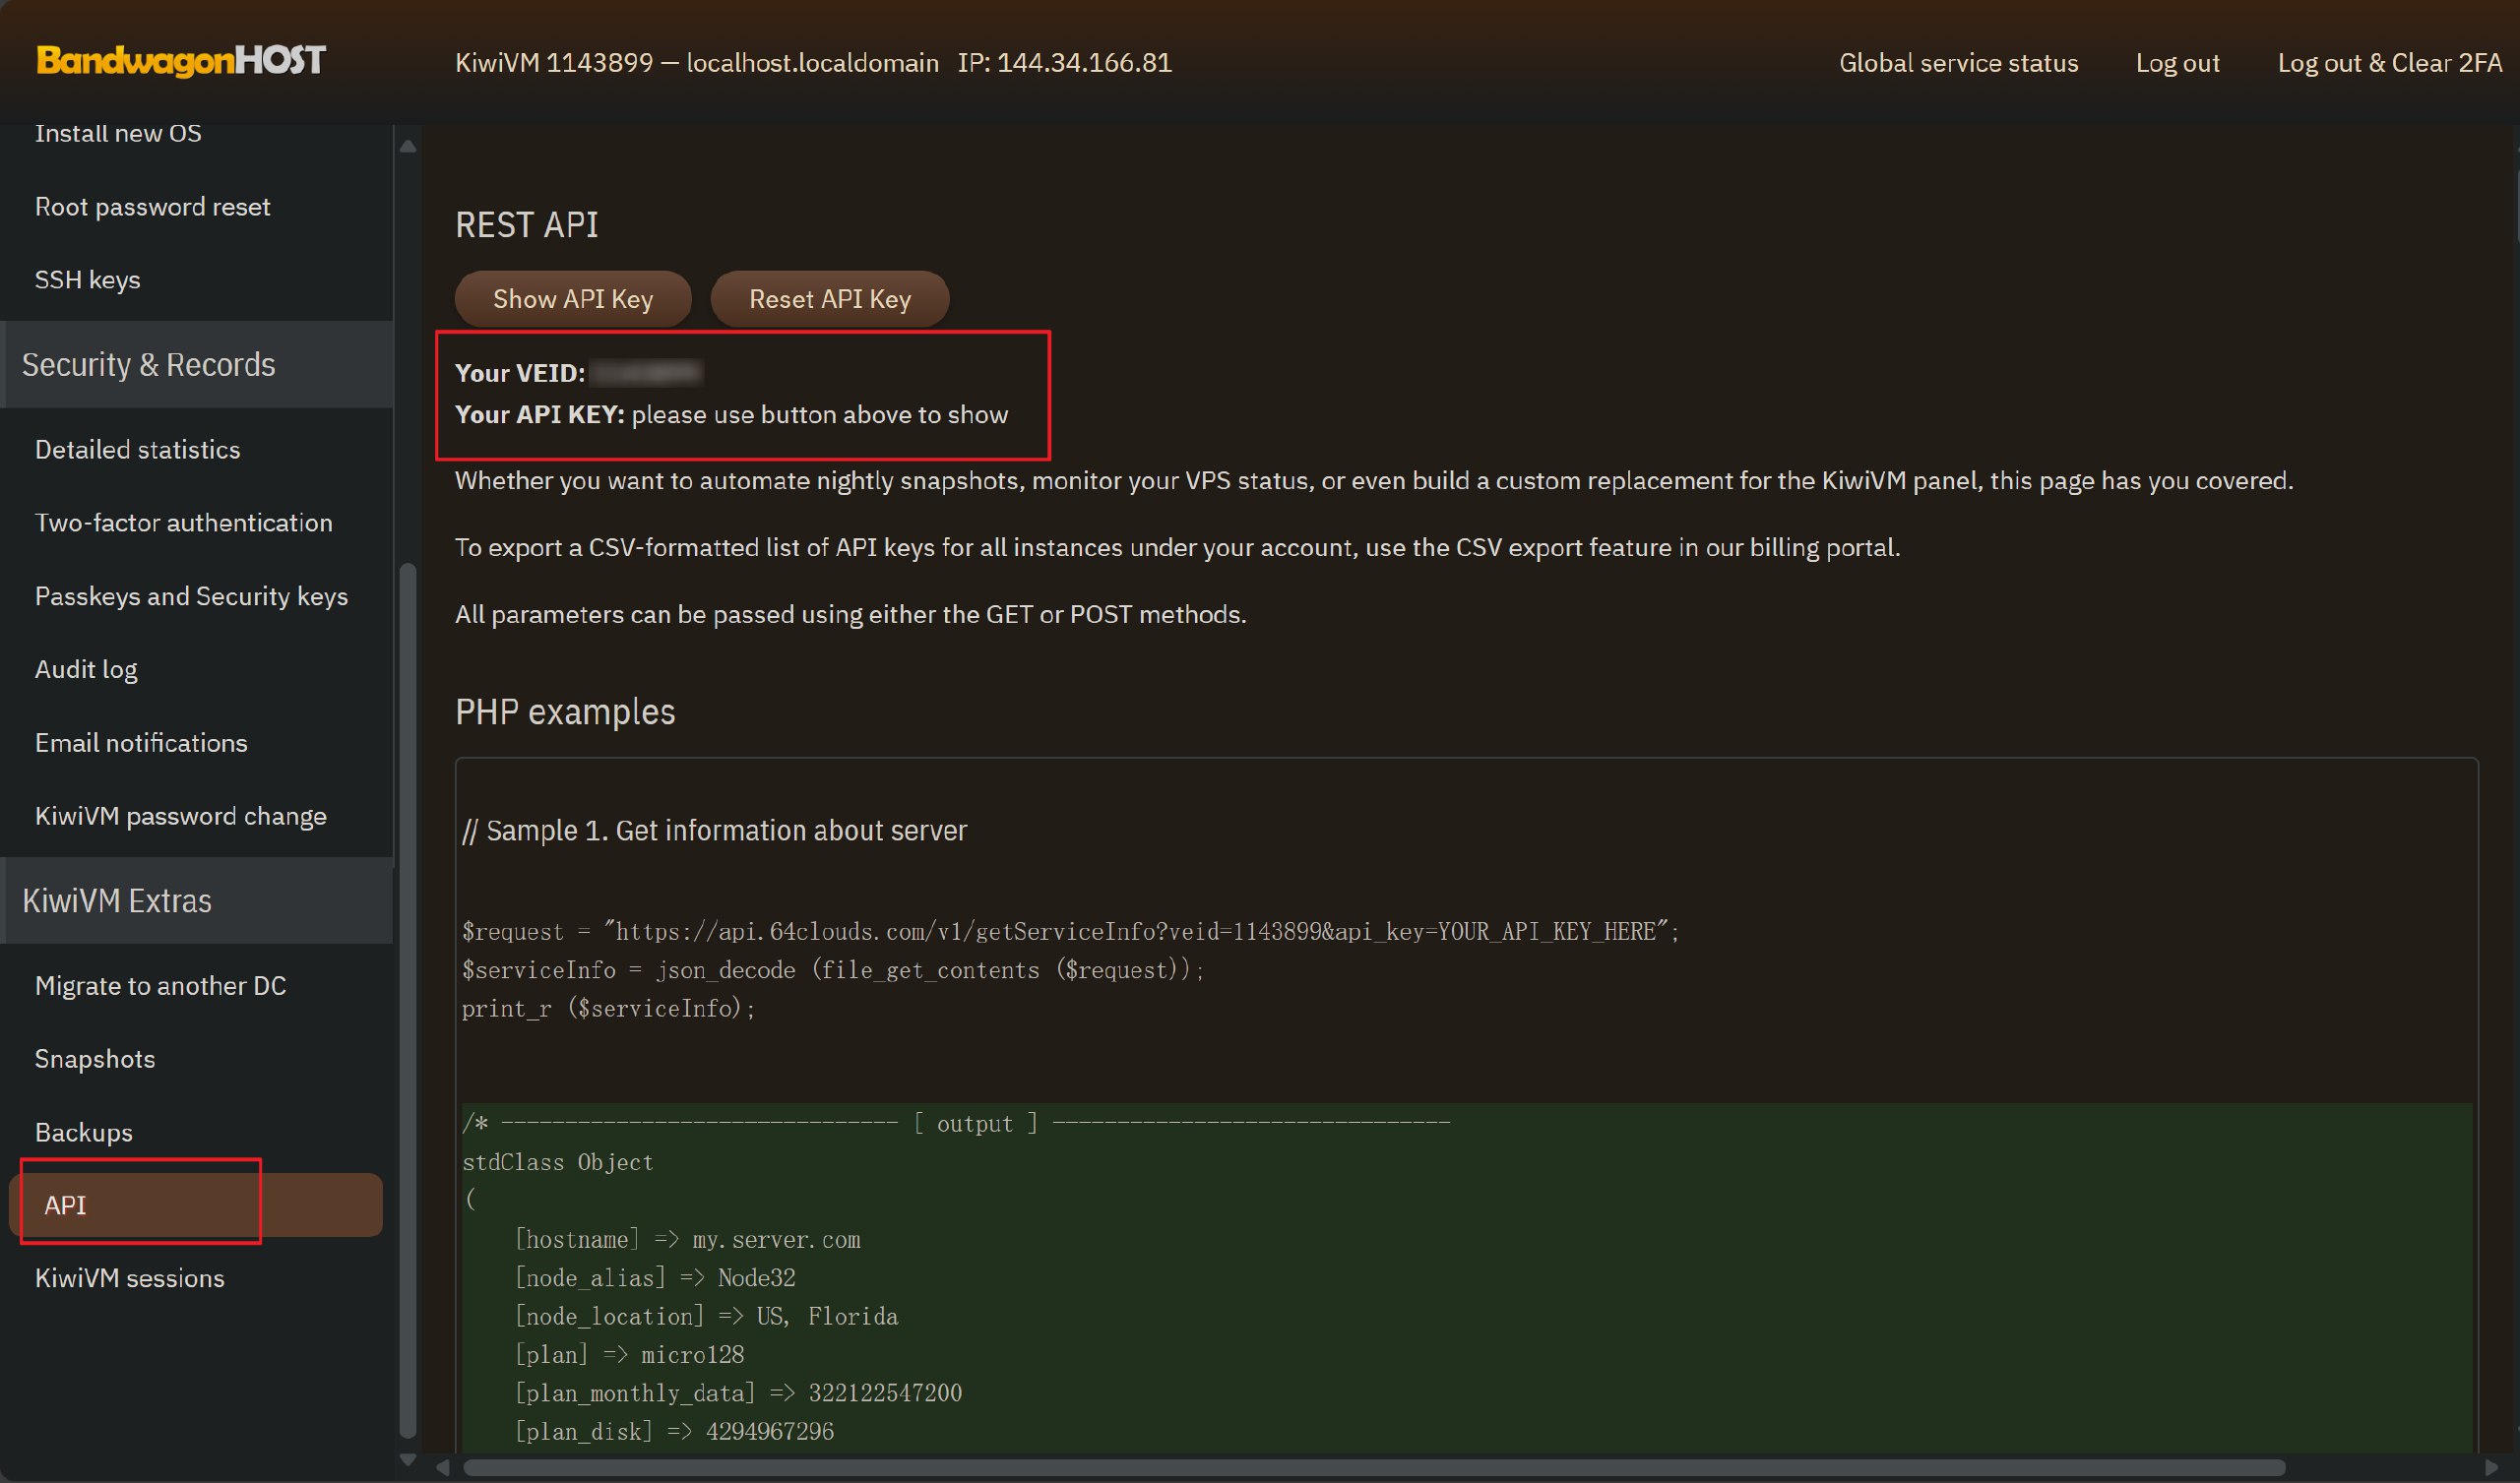Click sidebar scrollbar up arrow
Viewport: 2520px width, 1483px height.
coord(407,146)
